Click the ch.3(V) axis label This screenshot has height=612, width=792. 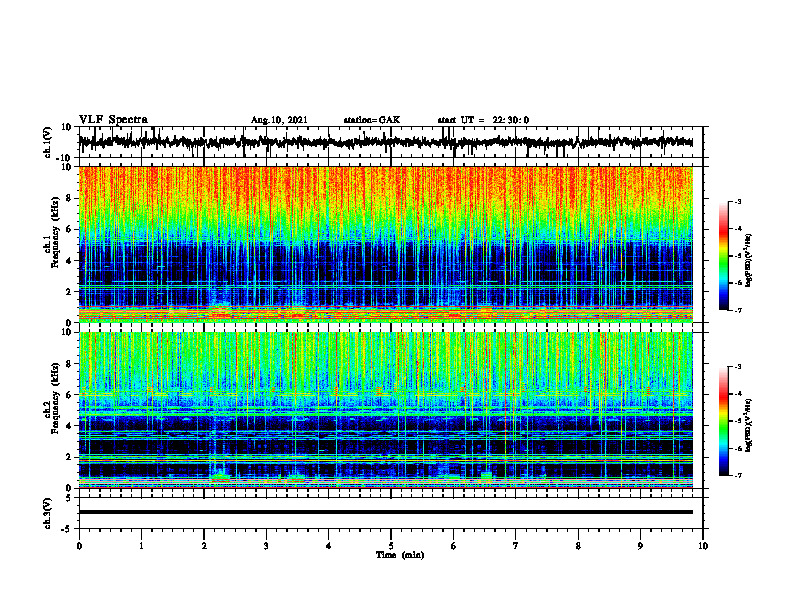click(x=47, y=514)
